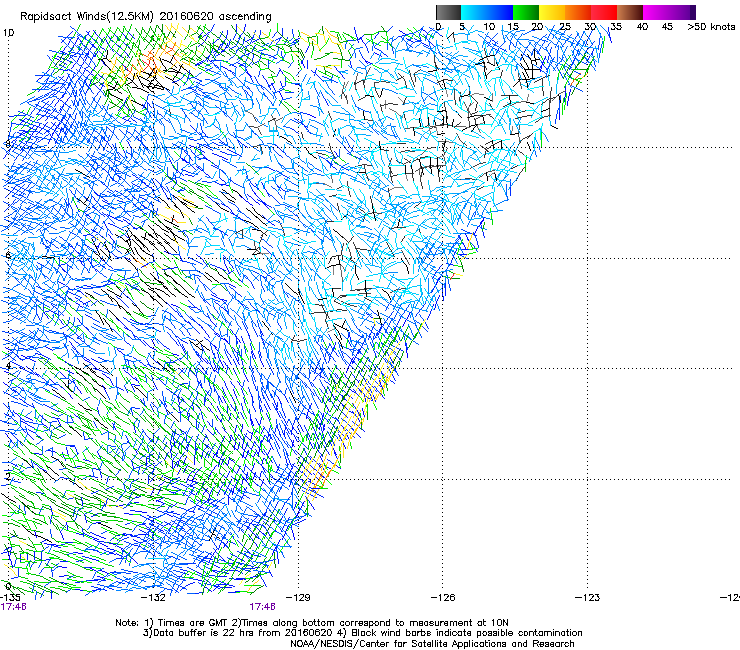Click the legend label '10'
Screen dimensions: 740x650
[x=489, y=27]
